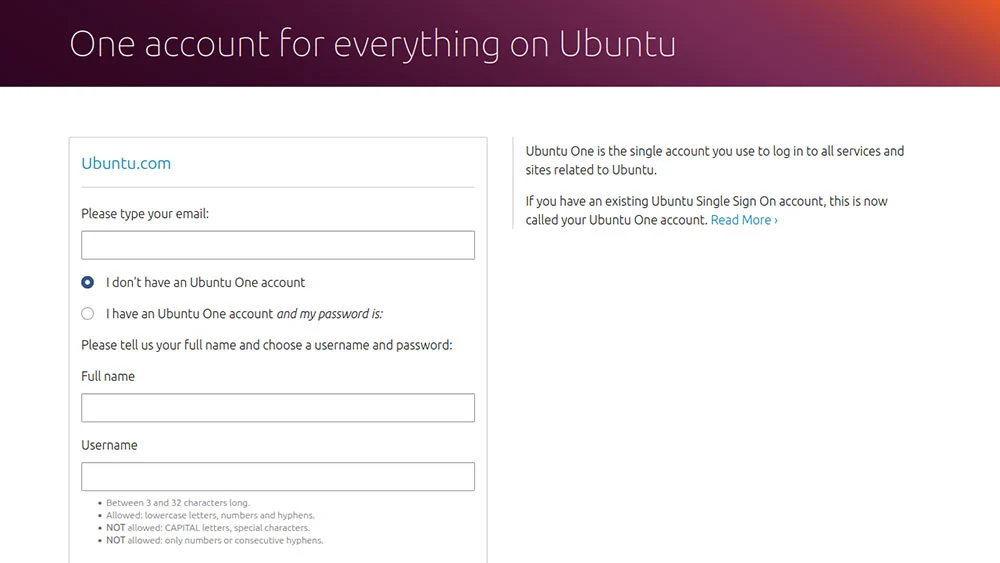Focus the email address input box
The width and height of the screenshot is (1000, 563).
point(277,245)
